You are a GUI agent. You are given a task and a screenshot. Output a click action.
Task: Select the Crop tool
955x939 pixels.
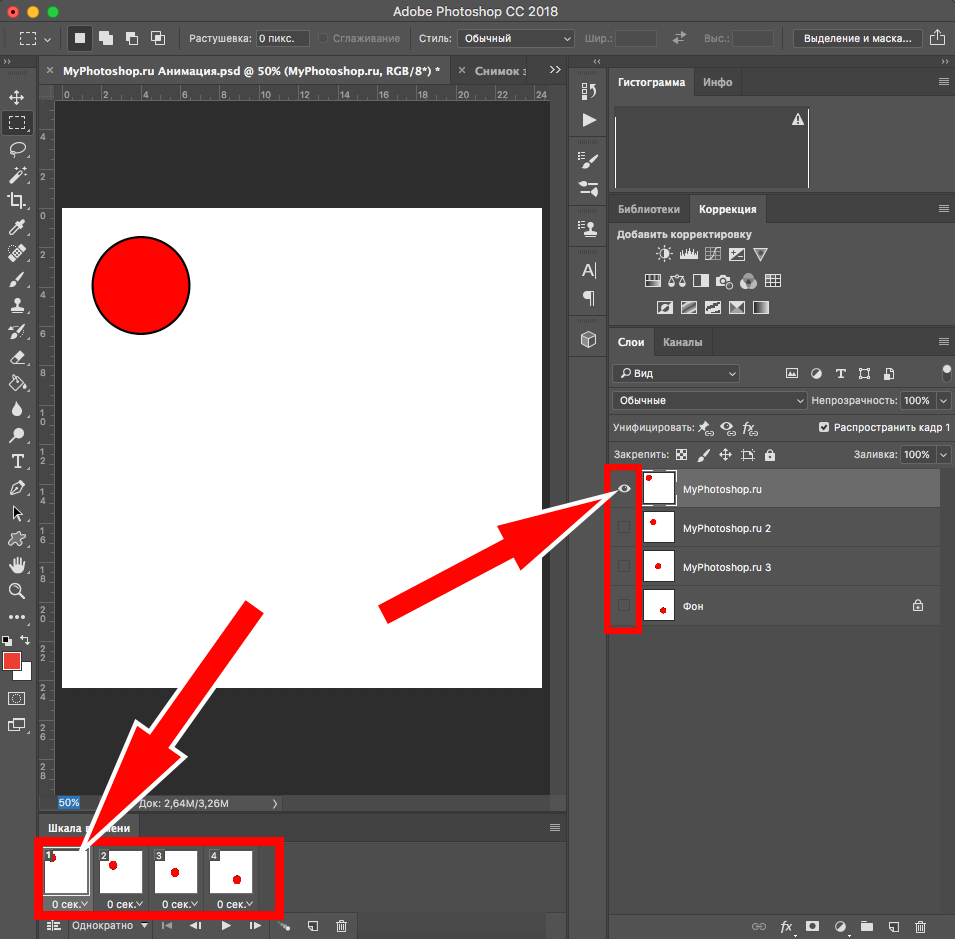coord(17,201)
